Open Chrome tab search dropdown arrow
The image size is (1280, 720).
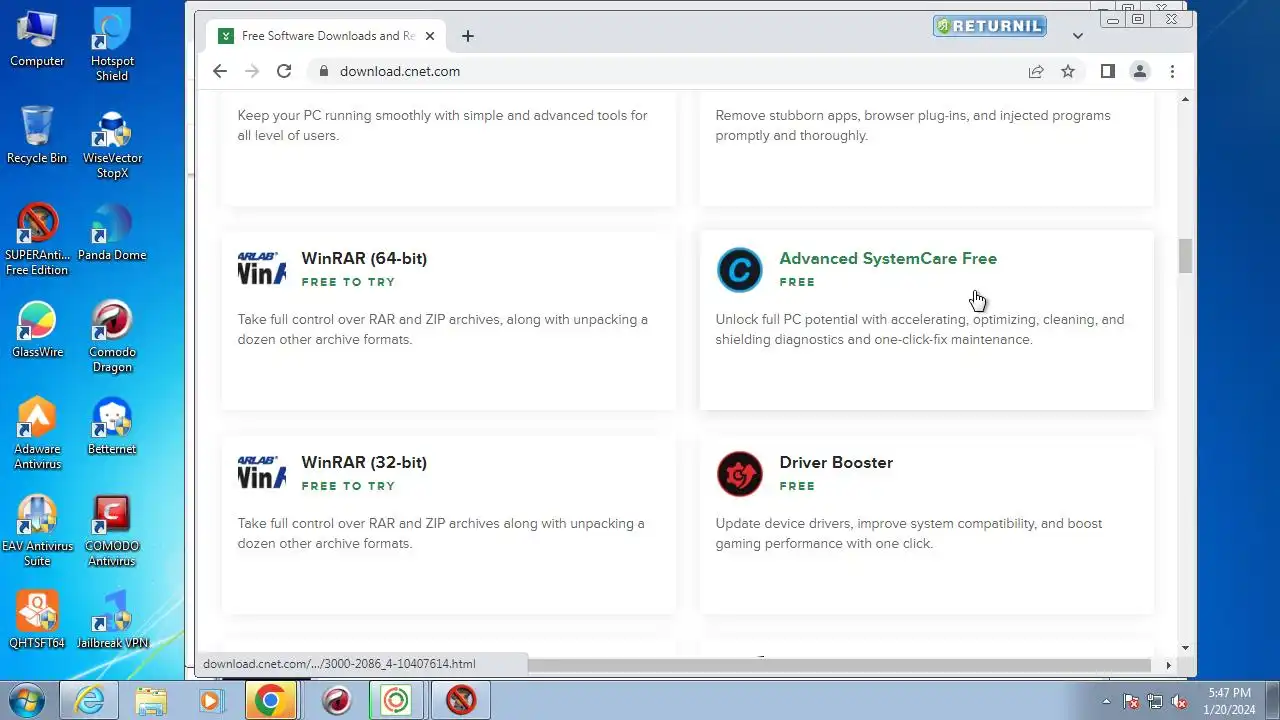pyautogui.click(x=1077, y=36)
